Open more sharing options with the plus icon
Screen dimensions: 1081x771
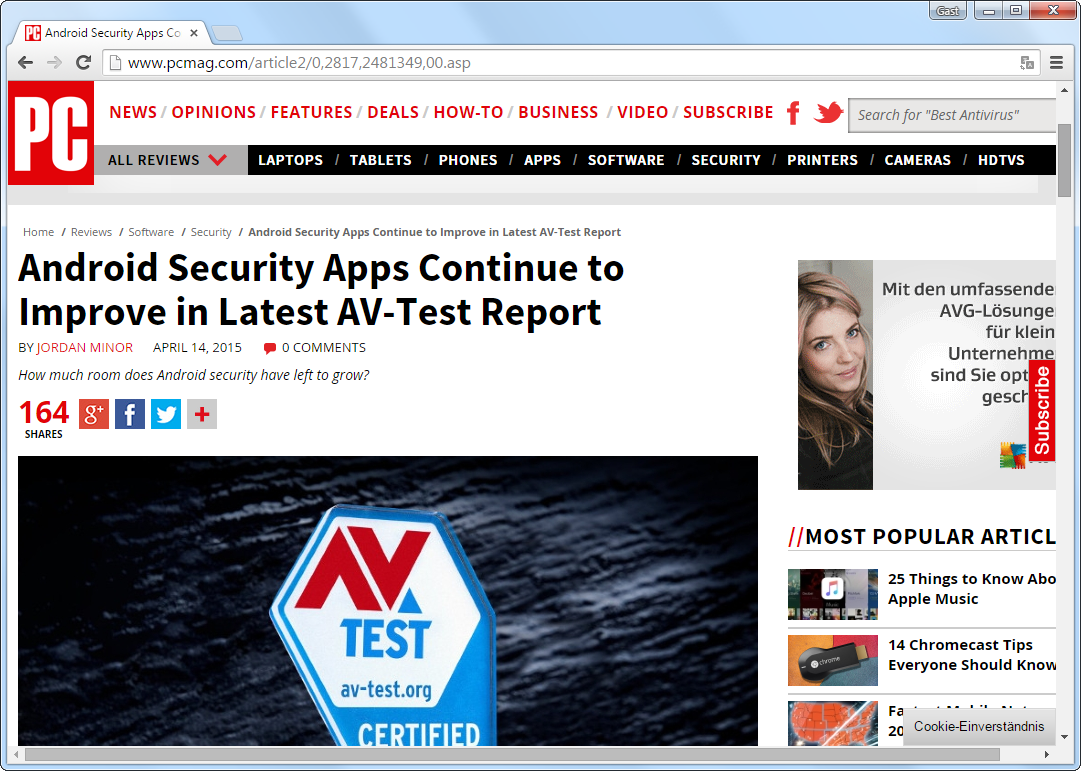click(x=201, y=413)
